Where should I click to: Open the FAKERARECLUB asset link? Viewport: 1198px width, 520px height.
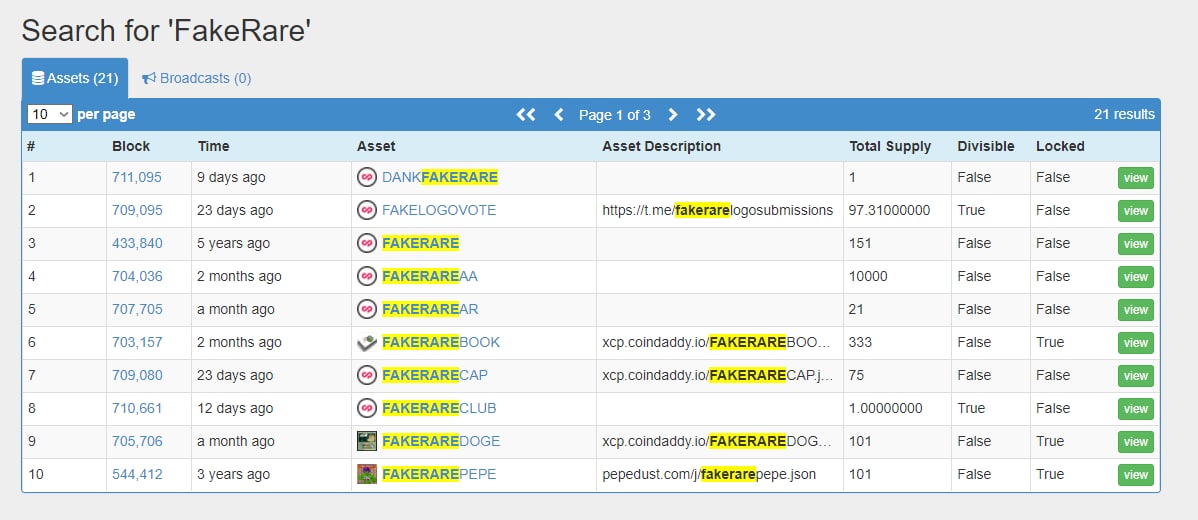pyautogui.click(x=439, y=408)
